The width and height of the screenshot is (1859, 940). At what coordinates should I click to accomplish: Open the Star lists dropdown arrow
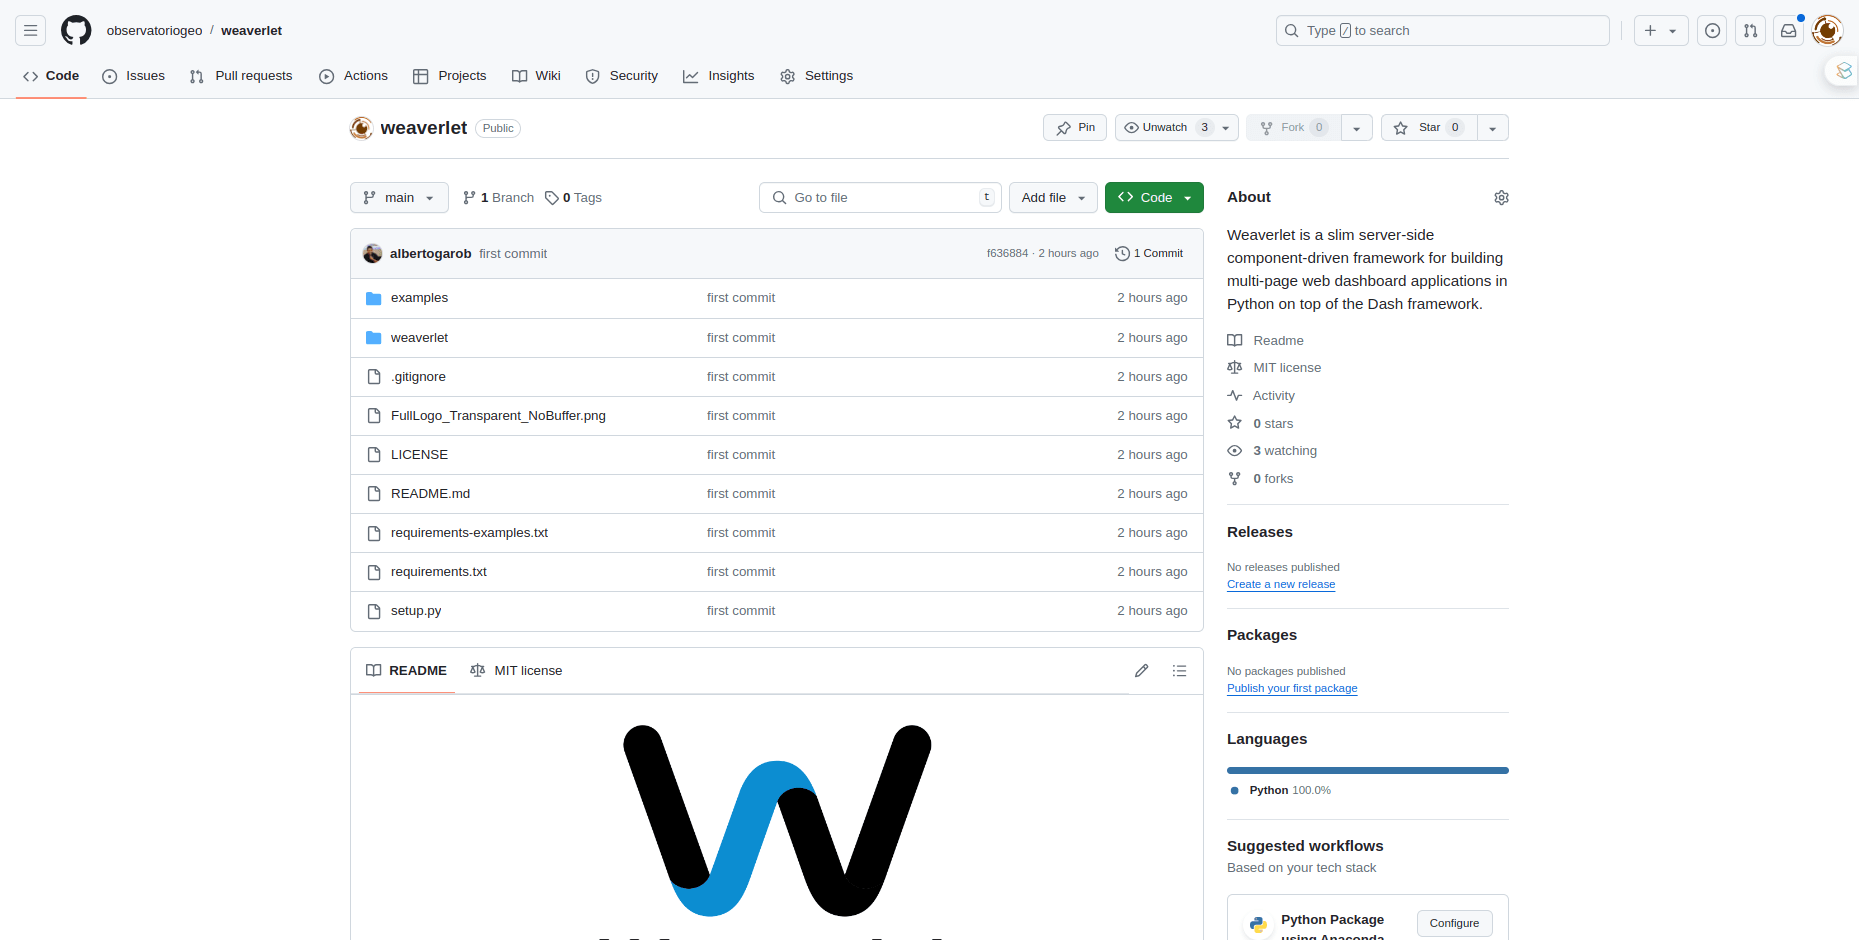point(1493,128)
